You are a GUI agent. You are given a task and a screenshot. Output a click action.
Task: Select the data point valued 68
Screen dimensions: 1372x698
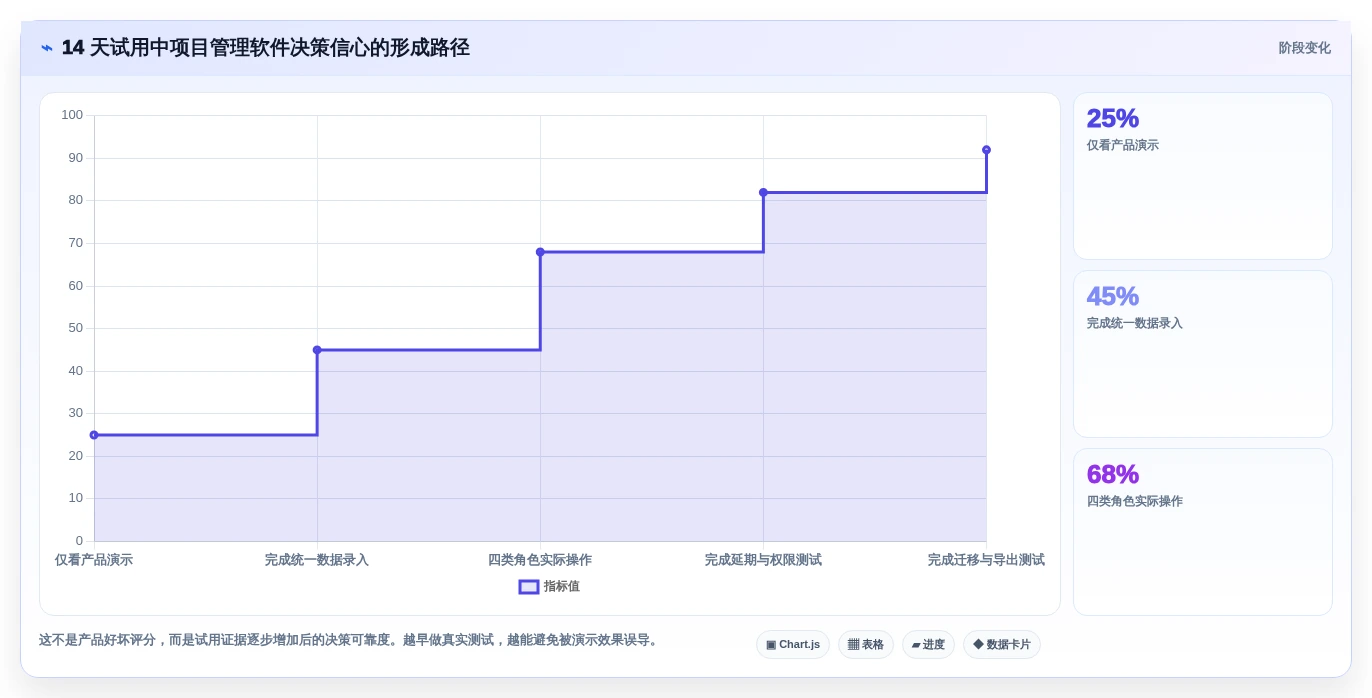(x=540, y=252)
